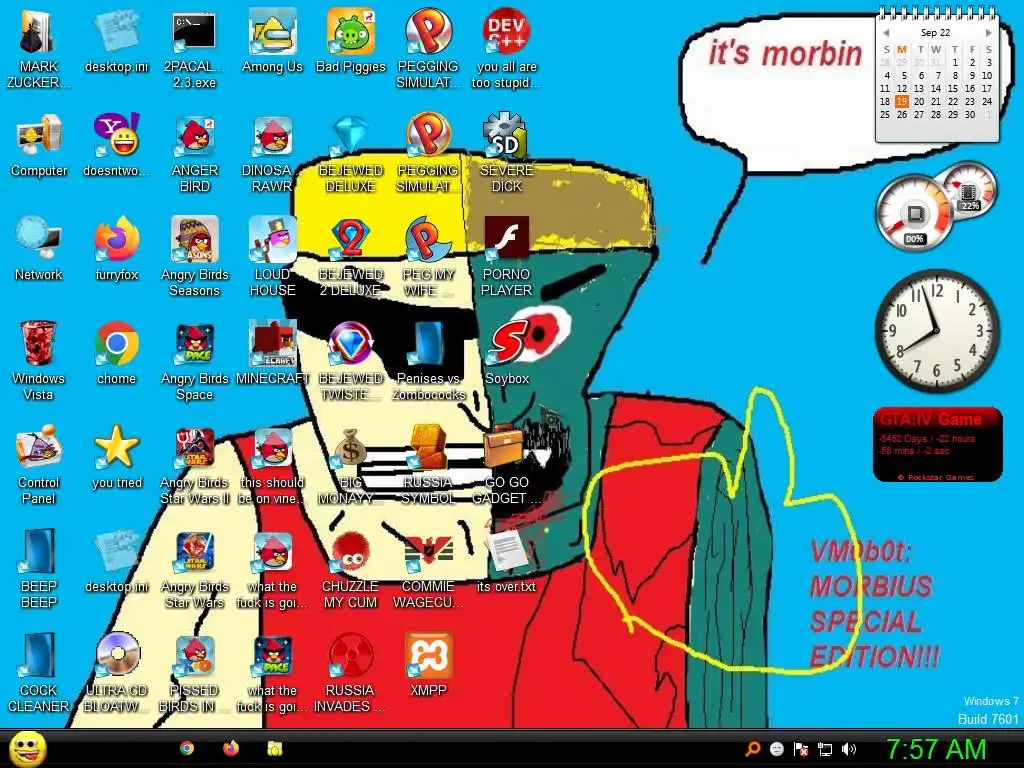Go to next month in calendar gadget
The height and width of the screenshot is (768, 1024).
tap(988, 33)
